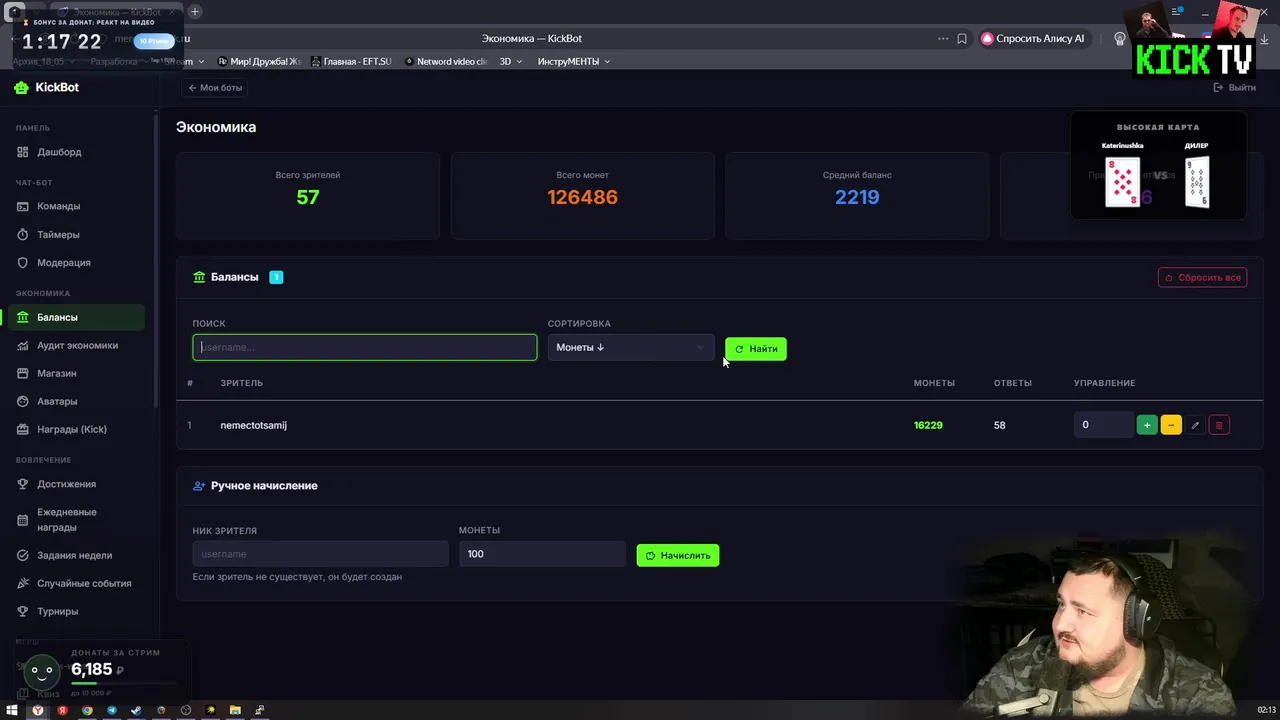Focus the Поиск username search field
Screen dimensions: 1280x720
pyautogui.click(x=365, y=347)
